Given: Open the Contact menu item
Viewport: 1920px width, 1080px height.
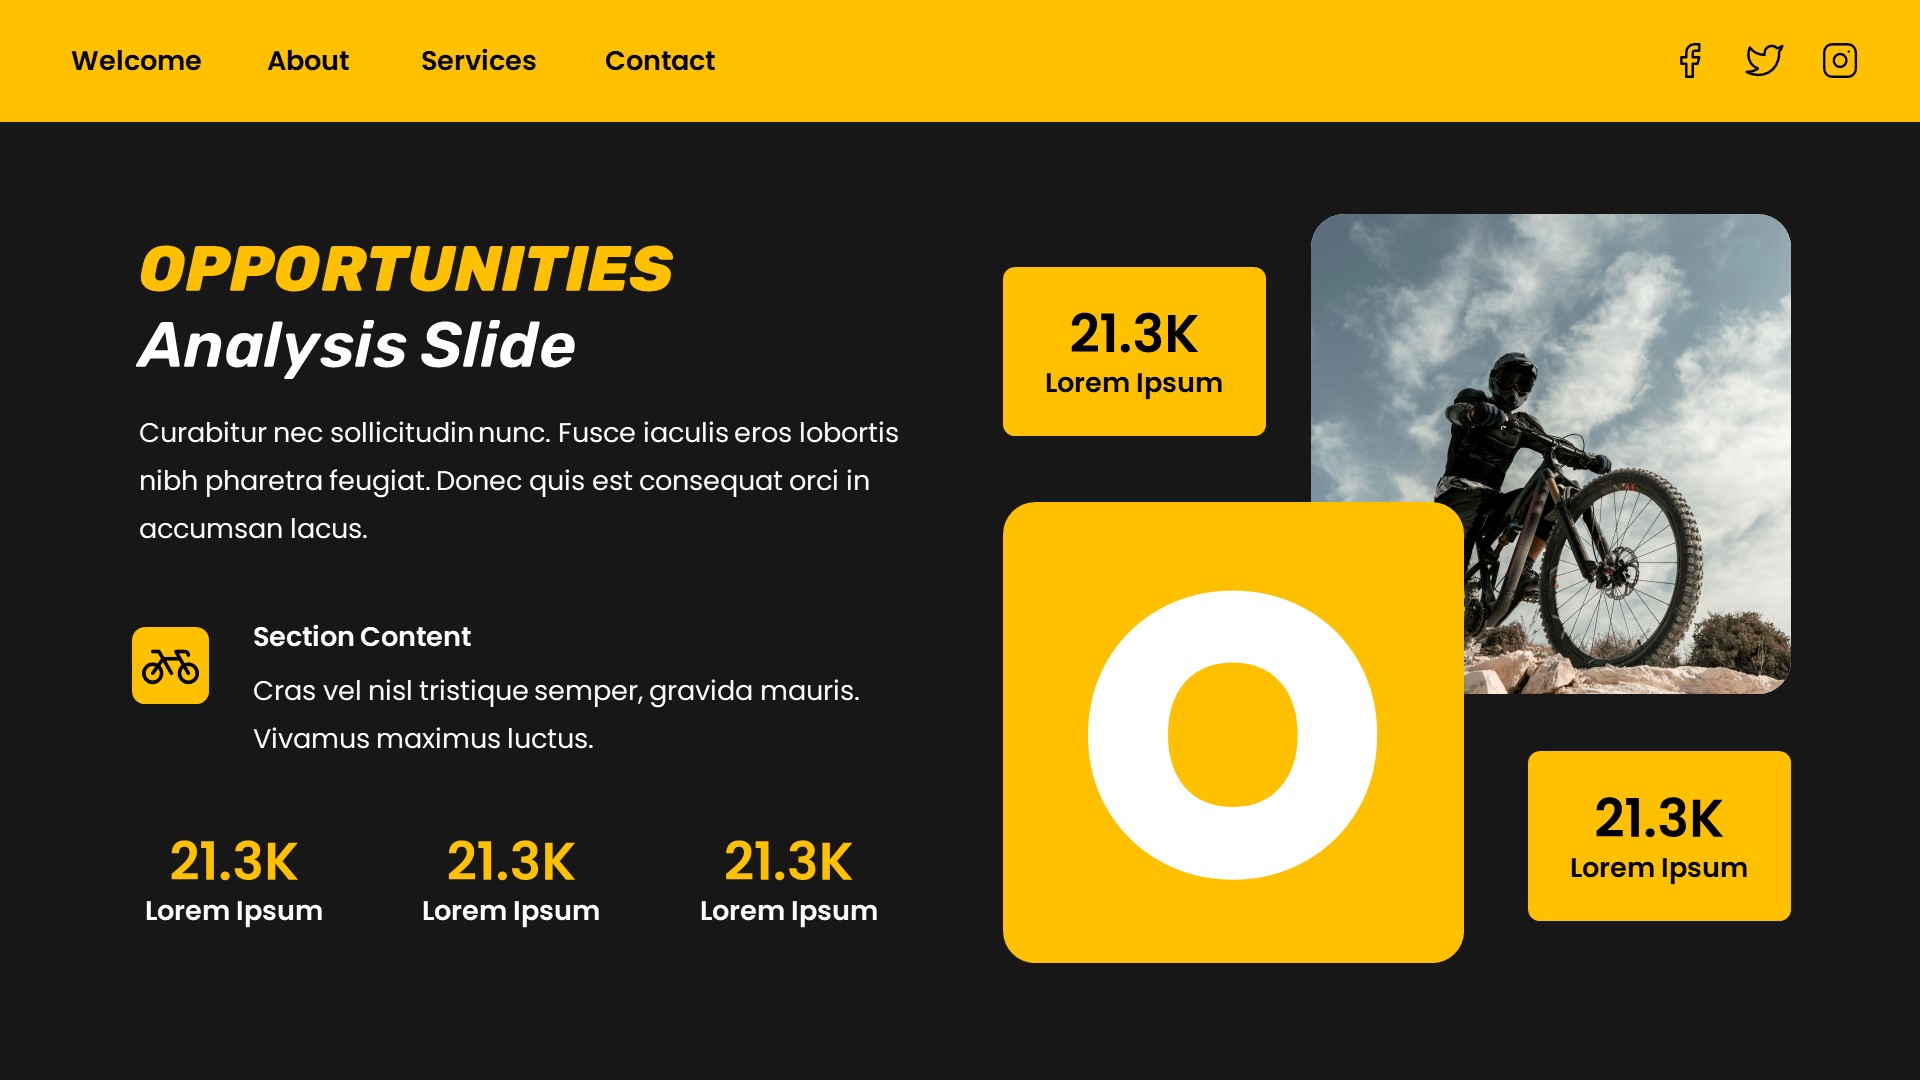Looking at the screenshot, I should tap(660, 61).
